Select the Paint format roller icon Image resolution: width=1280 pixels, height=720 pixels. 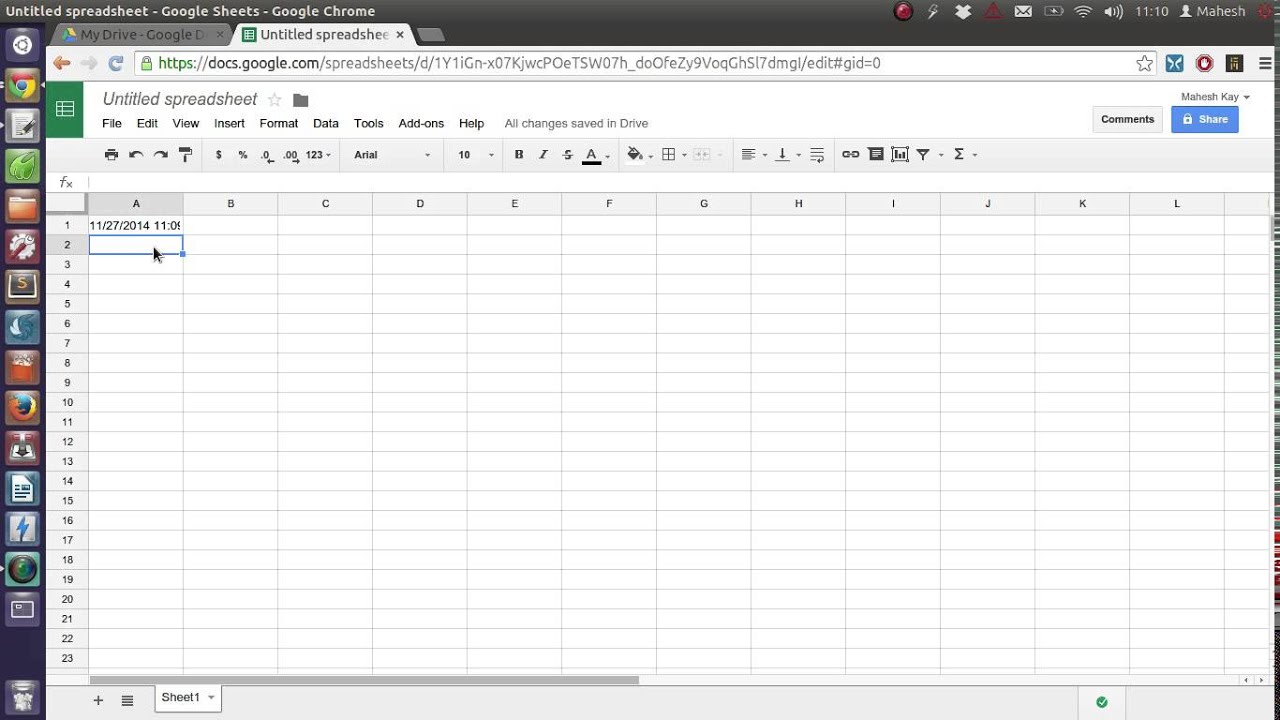[x=185, y=155]
